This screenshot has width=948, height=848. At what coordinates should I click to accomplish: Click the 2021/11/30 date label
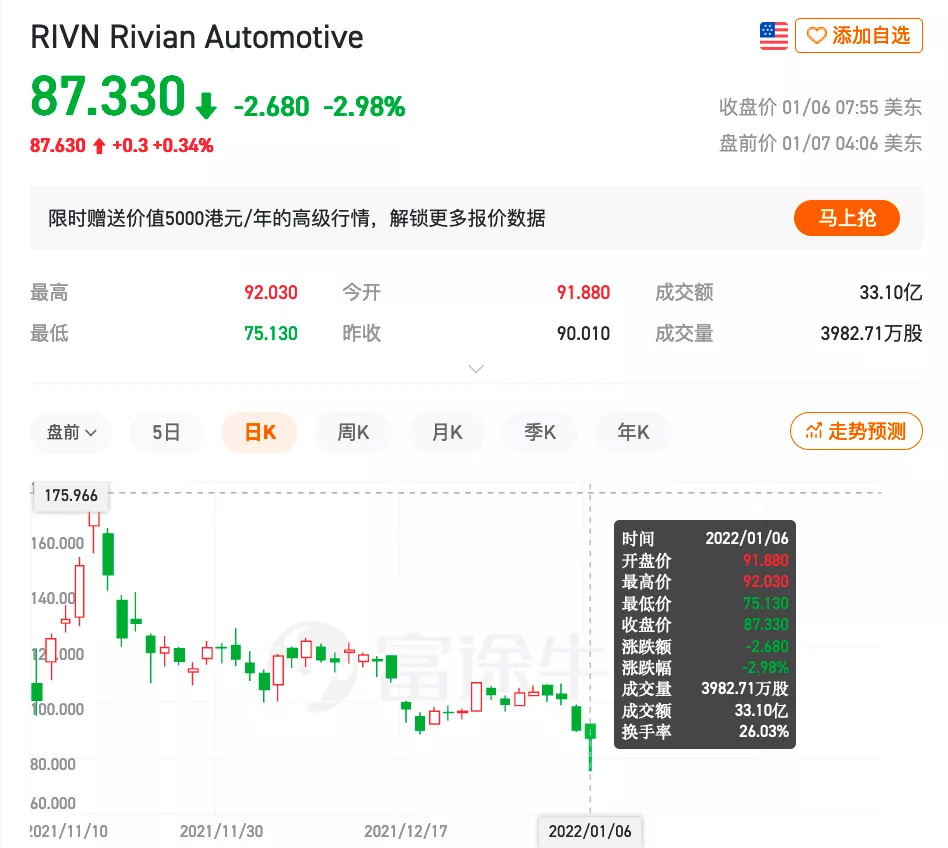(221, 831)
